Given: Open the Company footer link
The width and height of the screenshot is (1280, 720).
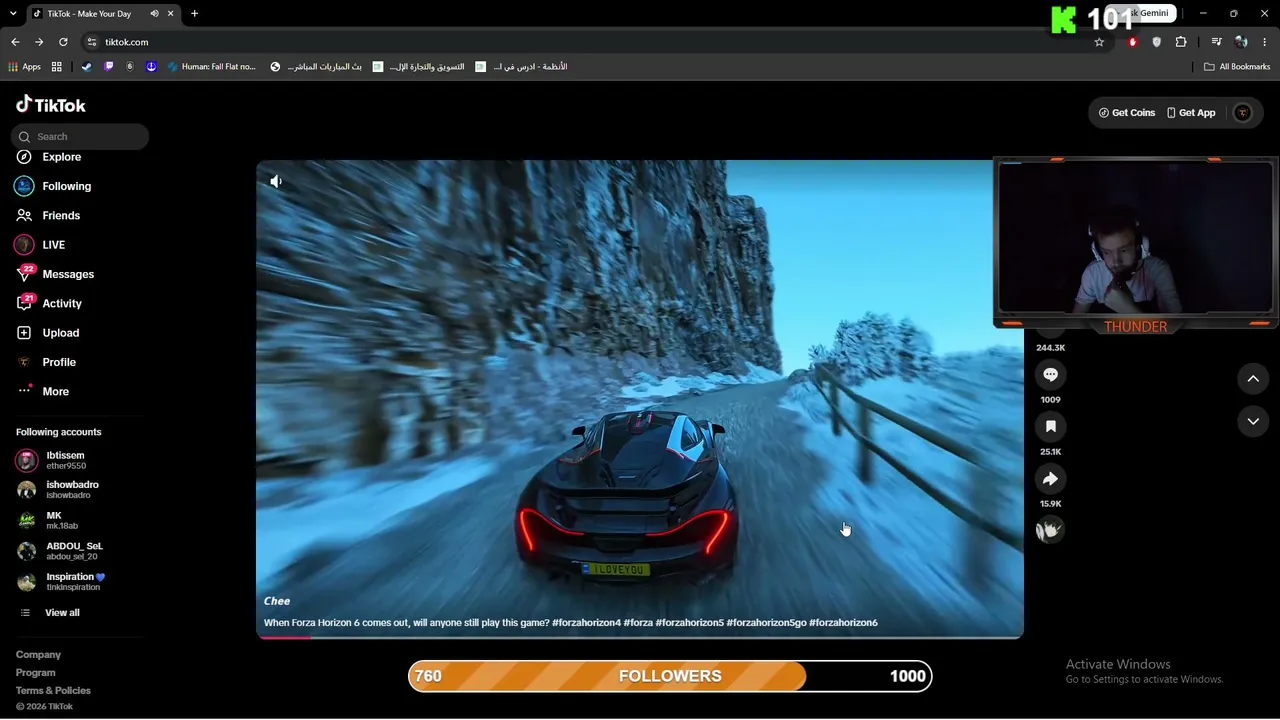Looking at the screenshot, I should point(38,655).
